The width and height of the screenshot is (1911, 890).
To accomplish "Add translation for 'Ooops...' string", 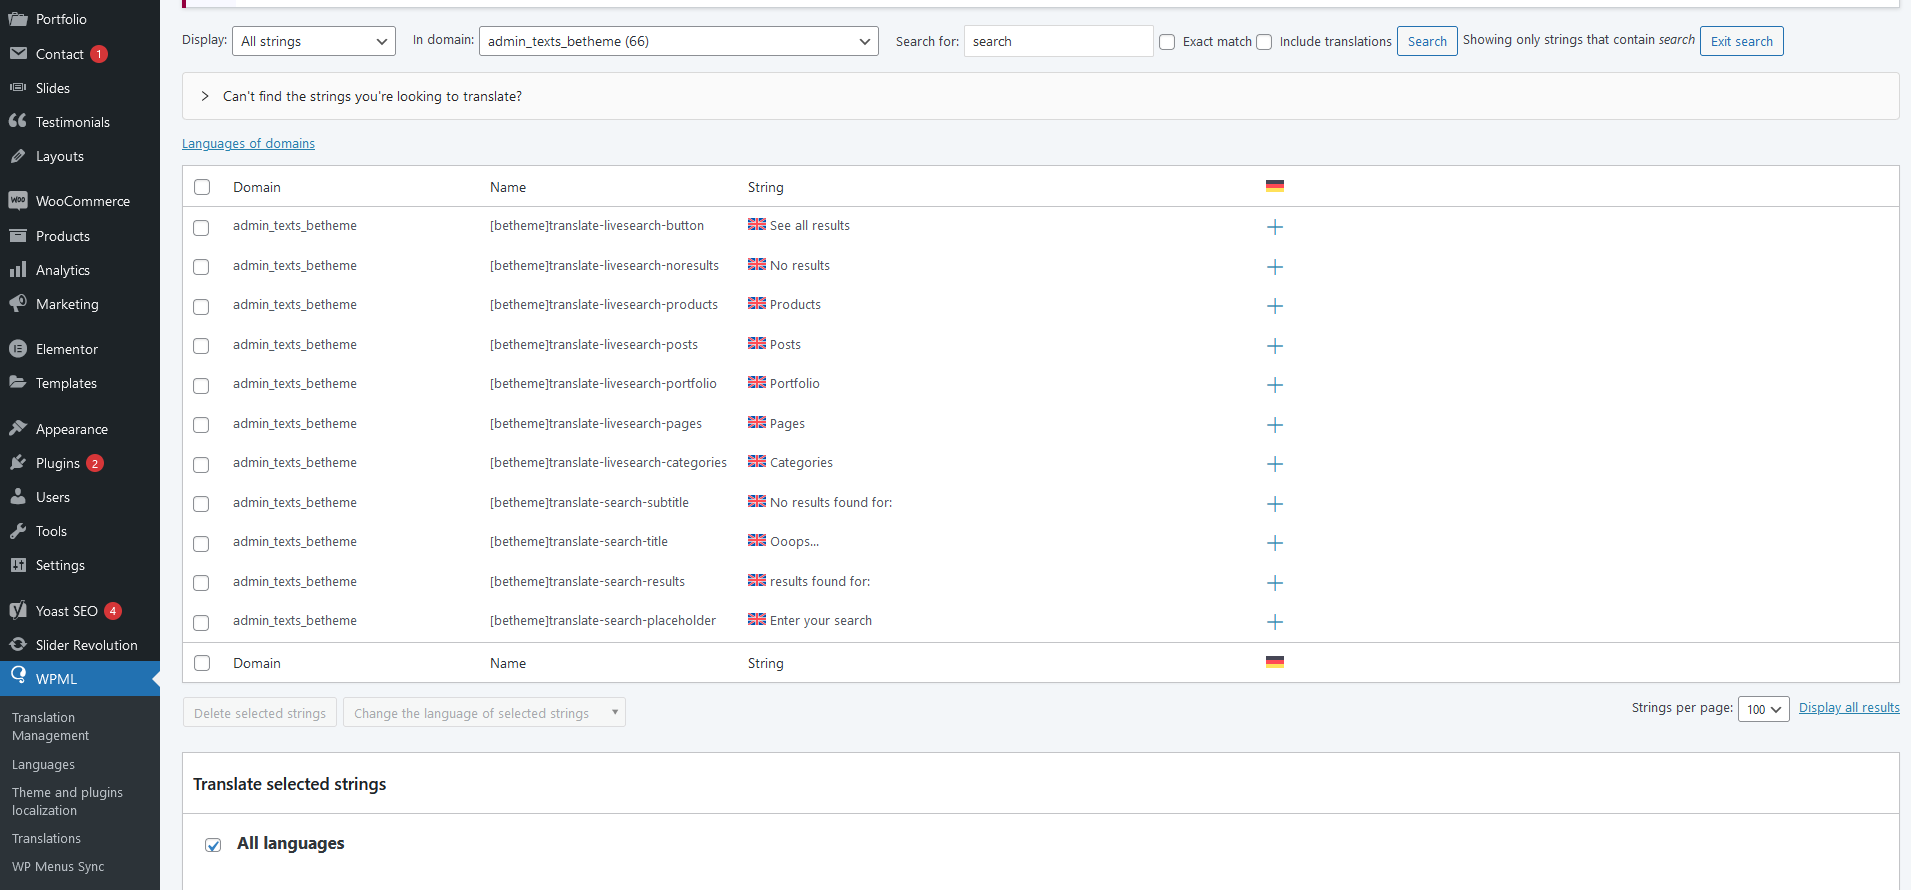I will pyautogui.click(x=1274, y=543).
